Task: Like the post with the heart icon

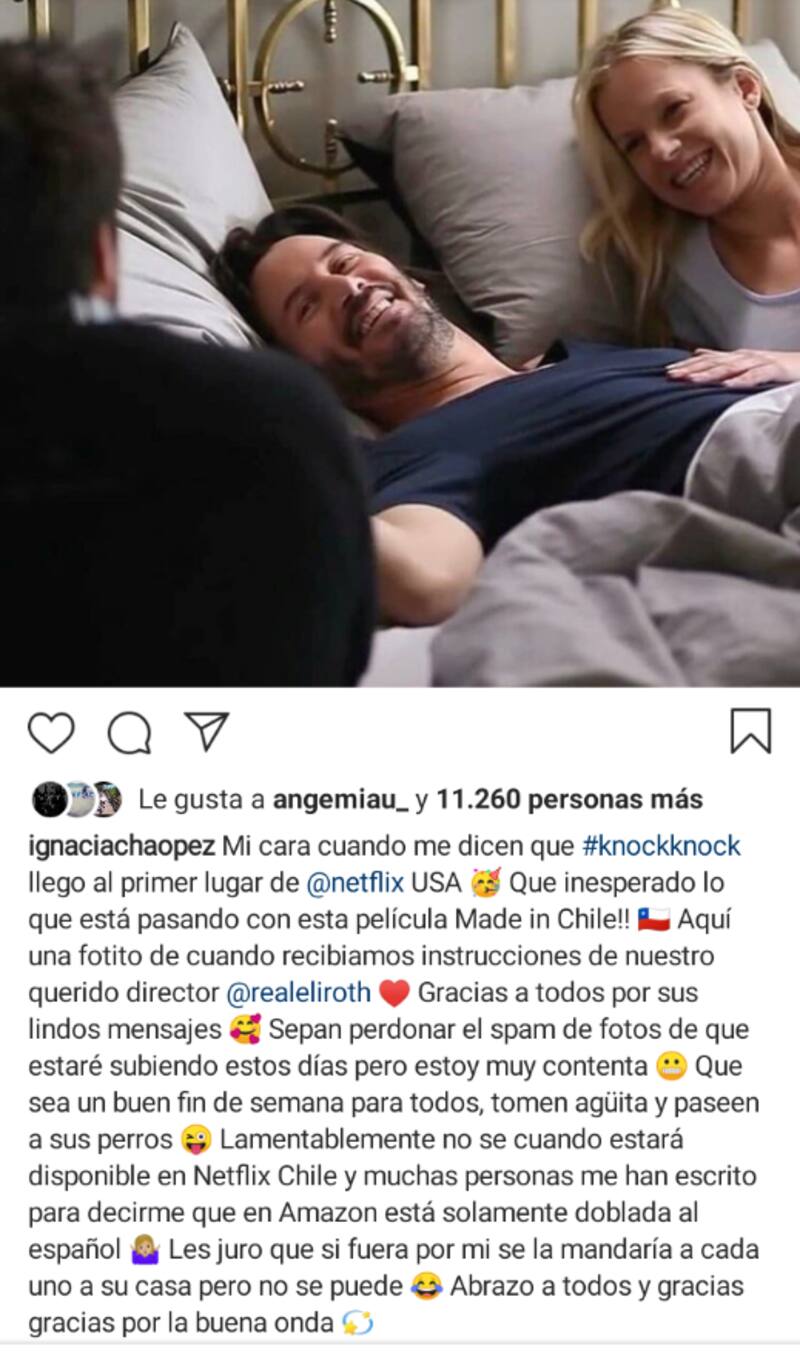Action: pos(50,733)
